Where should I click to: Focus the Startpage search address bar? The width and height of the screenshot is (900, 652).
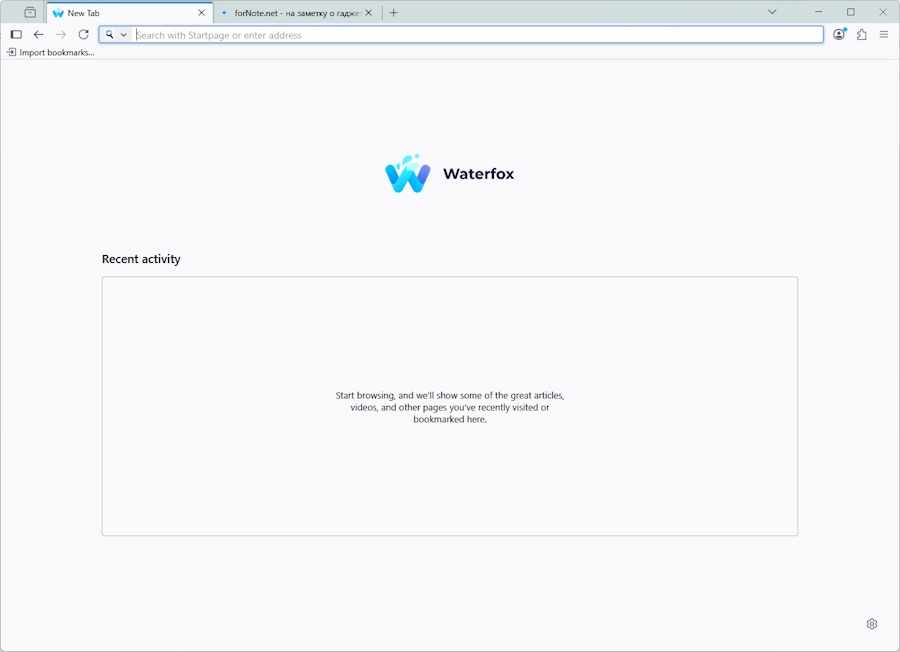click(470, 35)
